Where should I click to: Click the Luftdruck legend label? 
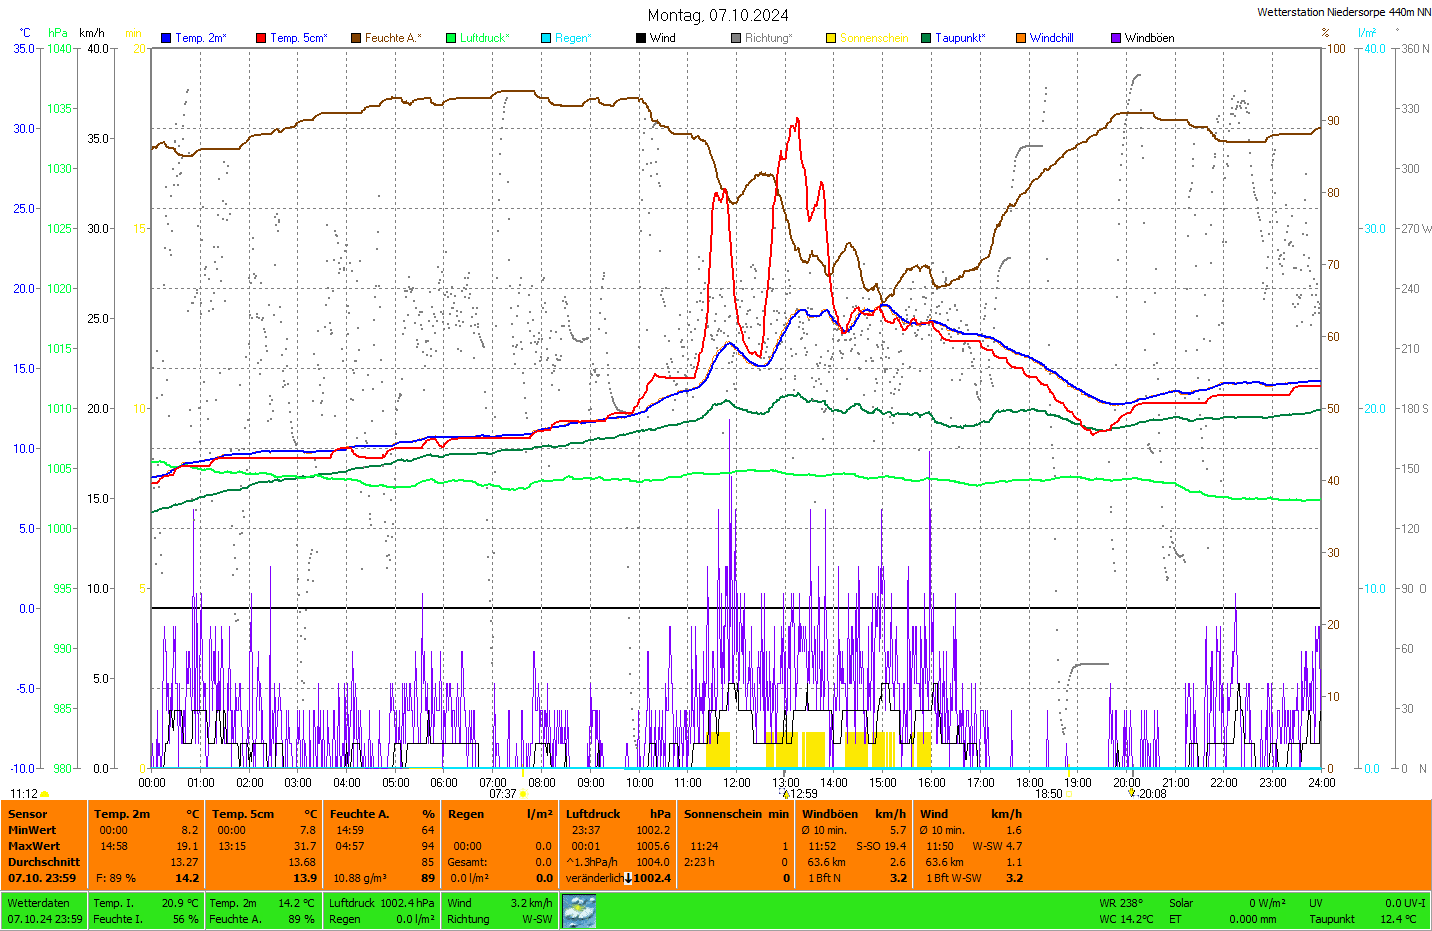point(484,38)
